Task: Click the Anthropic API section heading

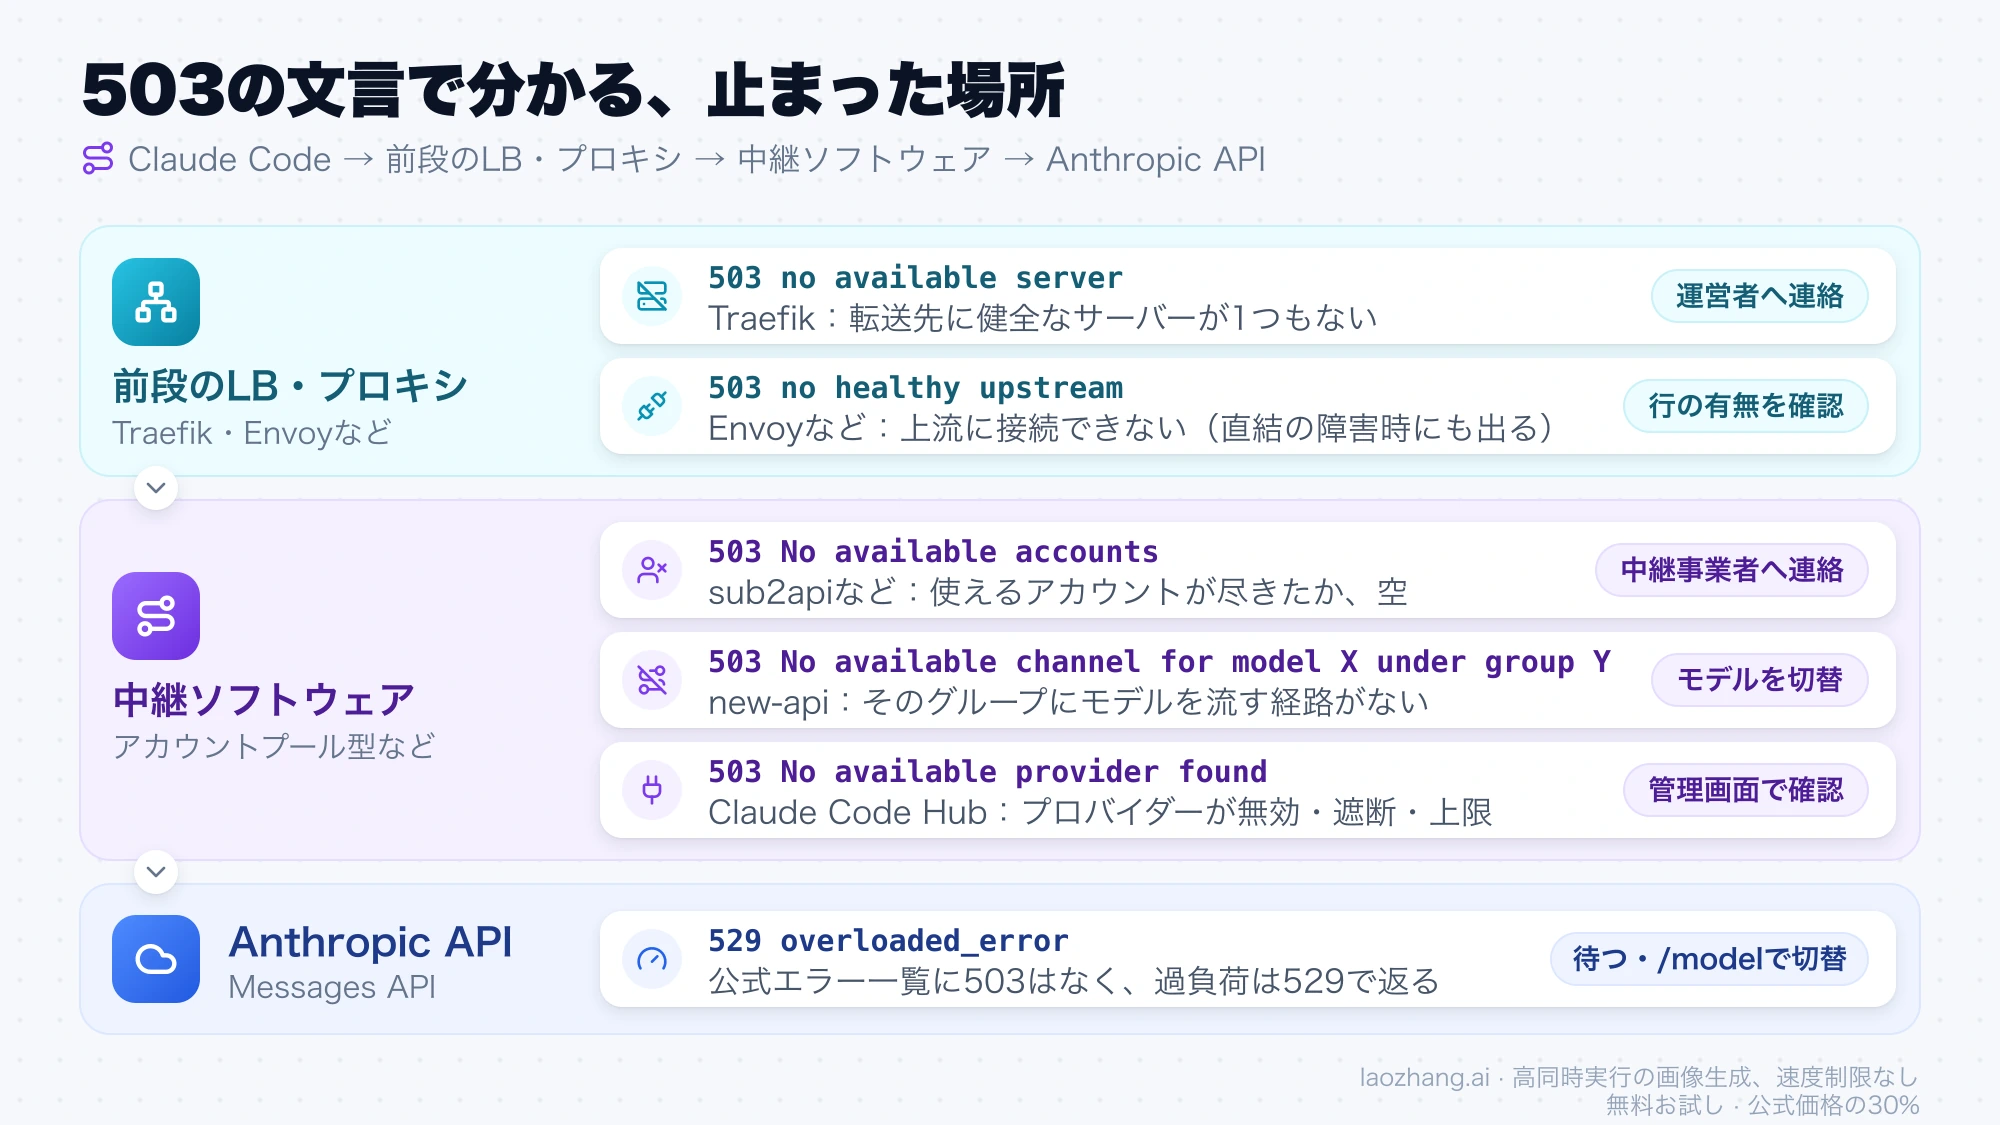Action: click(x=370, y=942)
